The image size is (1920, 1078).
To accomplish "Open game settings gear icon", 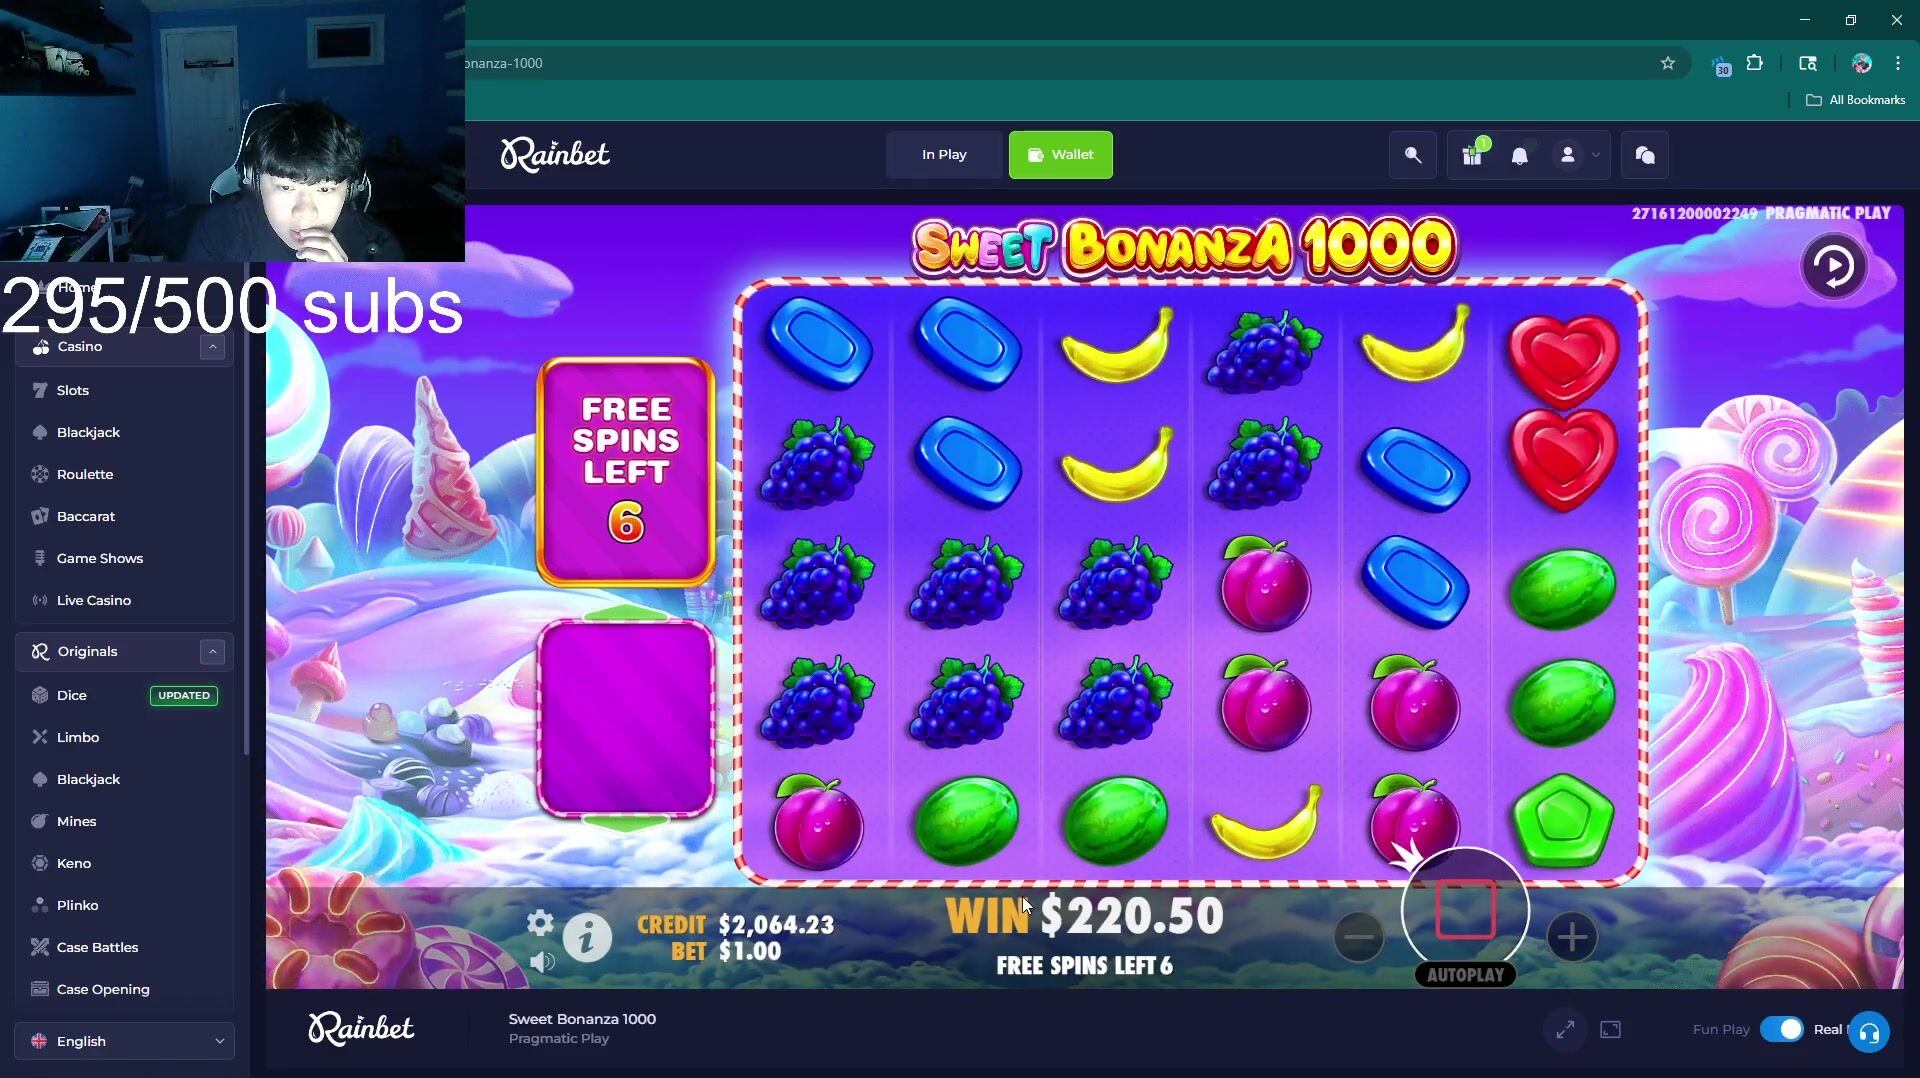I will [x=540, y=923].
